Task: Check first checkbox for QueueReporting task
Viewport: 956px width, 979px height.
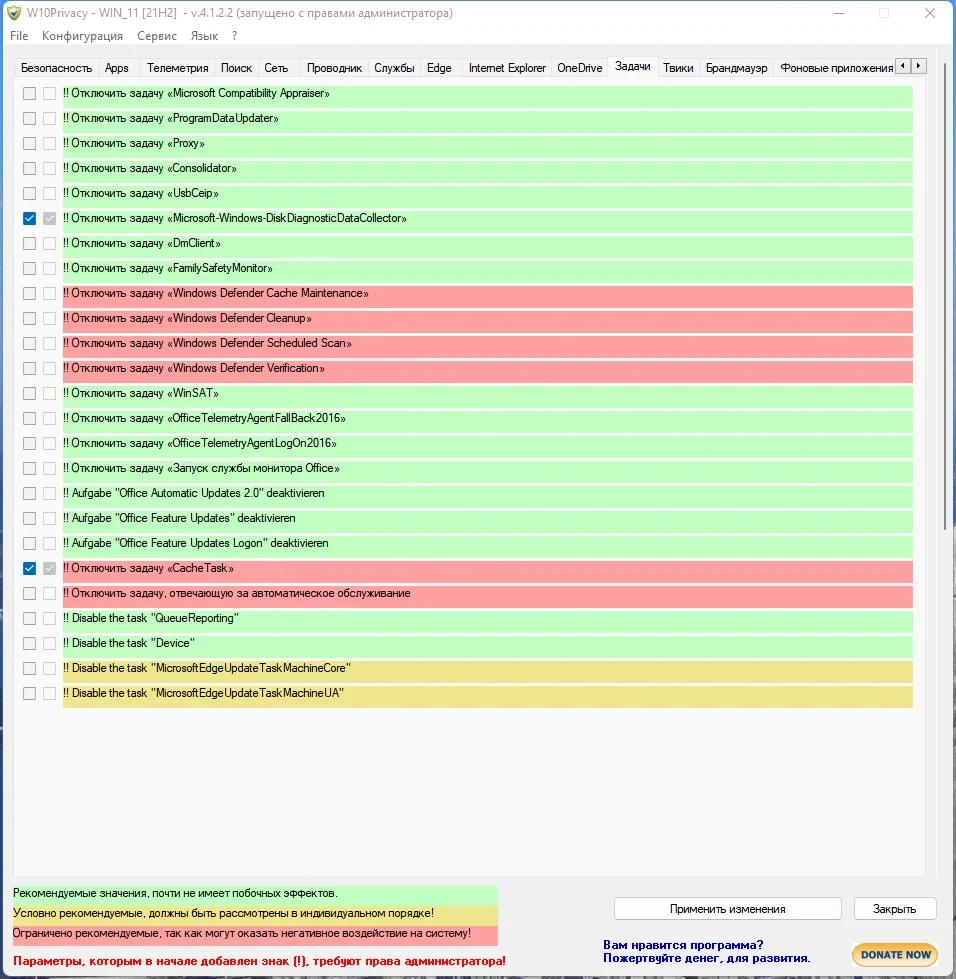Action: click(x=29, y=618)
